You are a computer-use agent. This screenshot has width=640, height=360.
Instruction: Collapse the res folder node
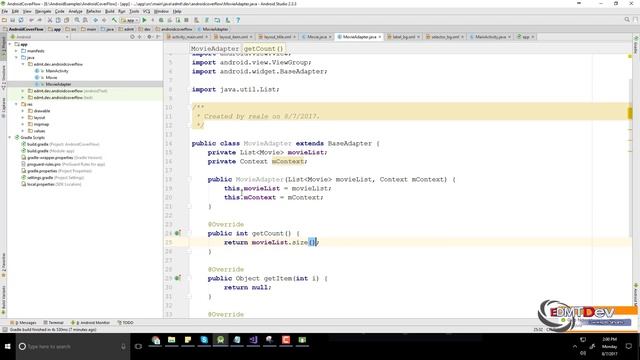point(17,104)
